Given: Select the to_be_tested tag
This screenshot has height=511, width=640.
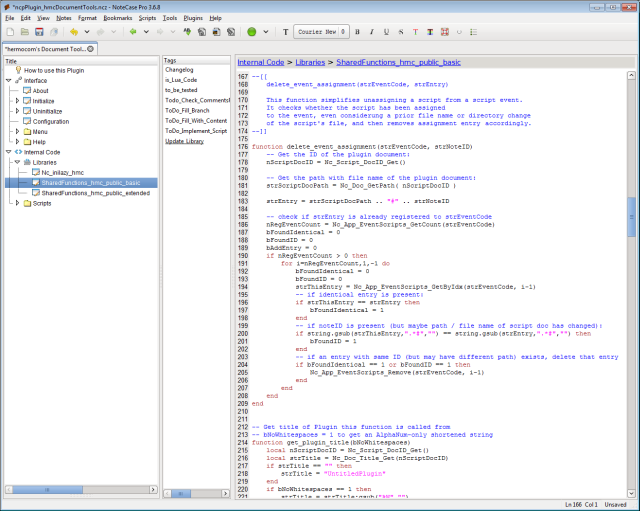Looking at the screenshot, I should click(181, 90).
